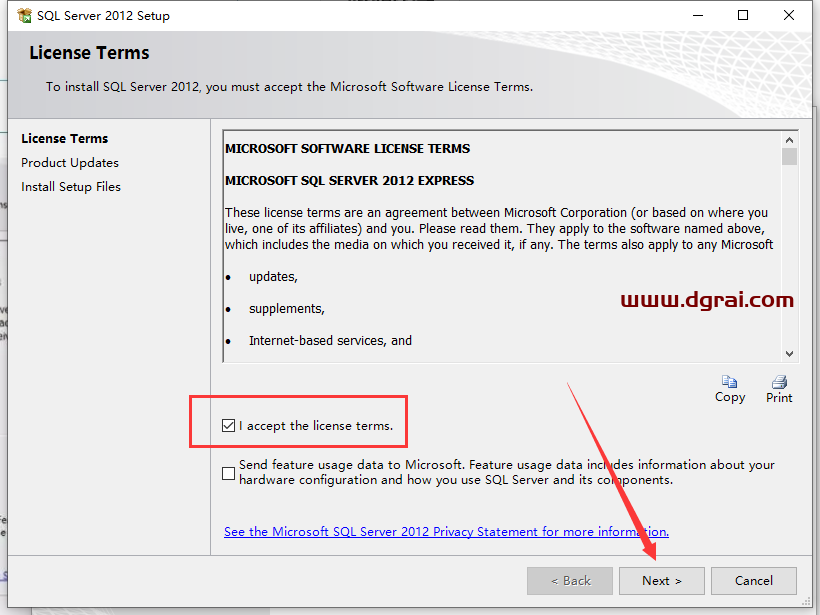Select the License Terms step in sidebar

click(65, 139)
